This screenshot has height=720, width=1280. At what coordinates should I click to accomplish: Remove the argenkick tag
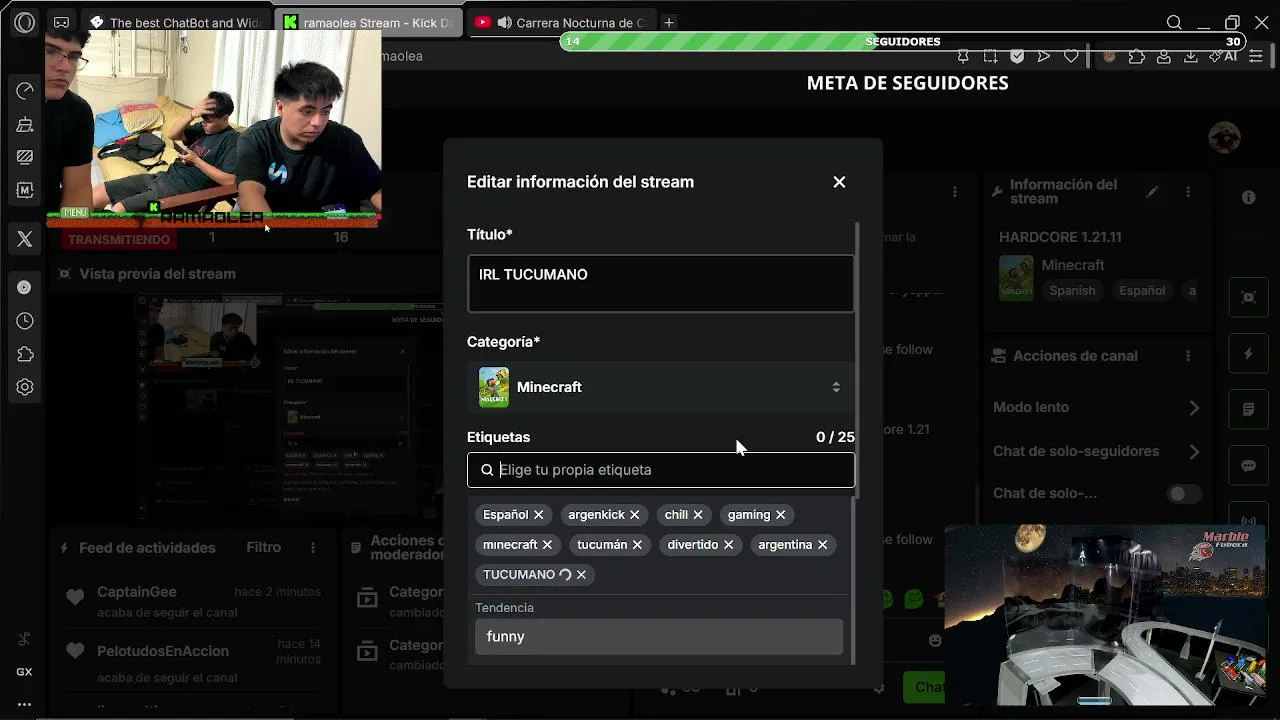(634, 515)
